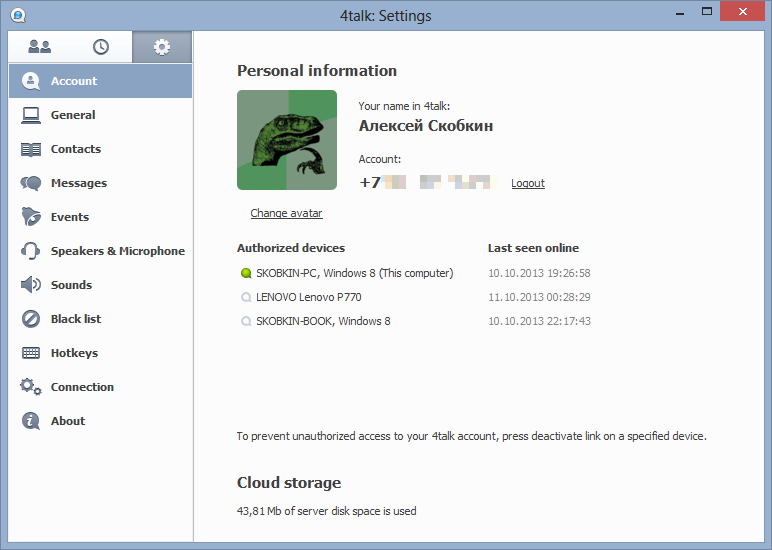Select the SKOBKIN-BOOK device entry

(323, 321)
